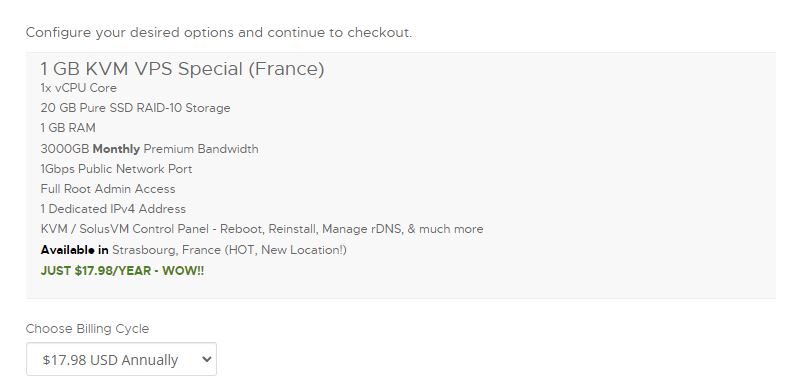790x389 pixels.
Task: Click the 20 GB Pure SSD RAID-10 Storage line
Action: click(x=135, y=108)
